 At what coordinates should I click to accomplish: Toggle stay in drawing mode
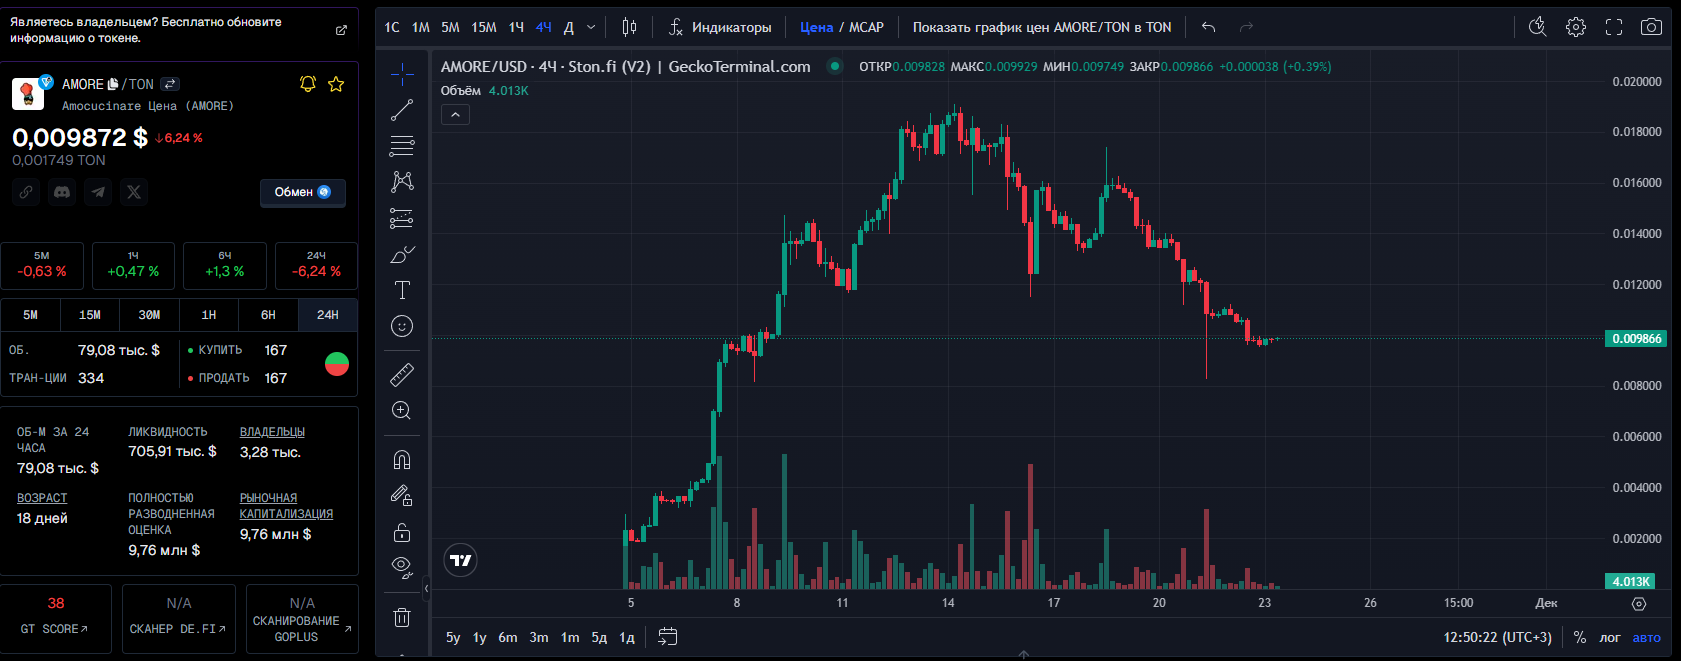[402, 496]
